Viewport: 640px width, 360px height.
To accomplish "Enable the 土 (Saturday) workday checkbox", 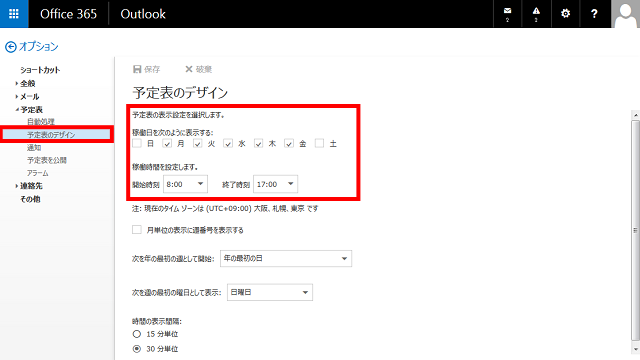I will click(x=319, y=143).
